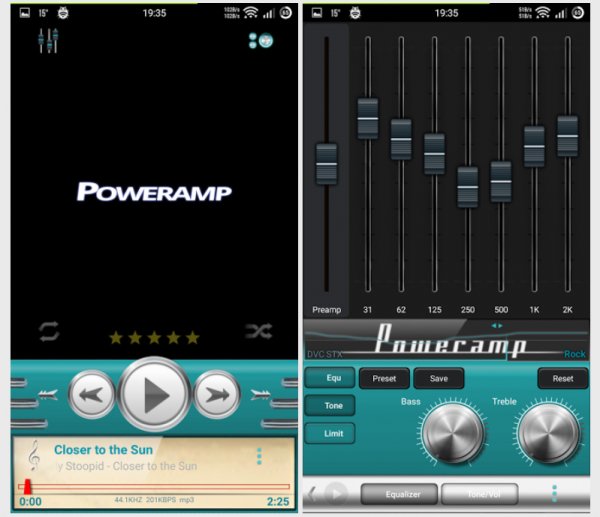This screenshot has width=600, height=517.
Task: Click the elapsed time 0:00
Action: (30, 502)
